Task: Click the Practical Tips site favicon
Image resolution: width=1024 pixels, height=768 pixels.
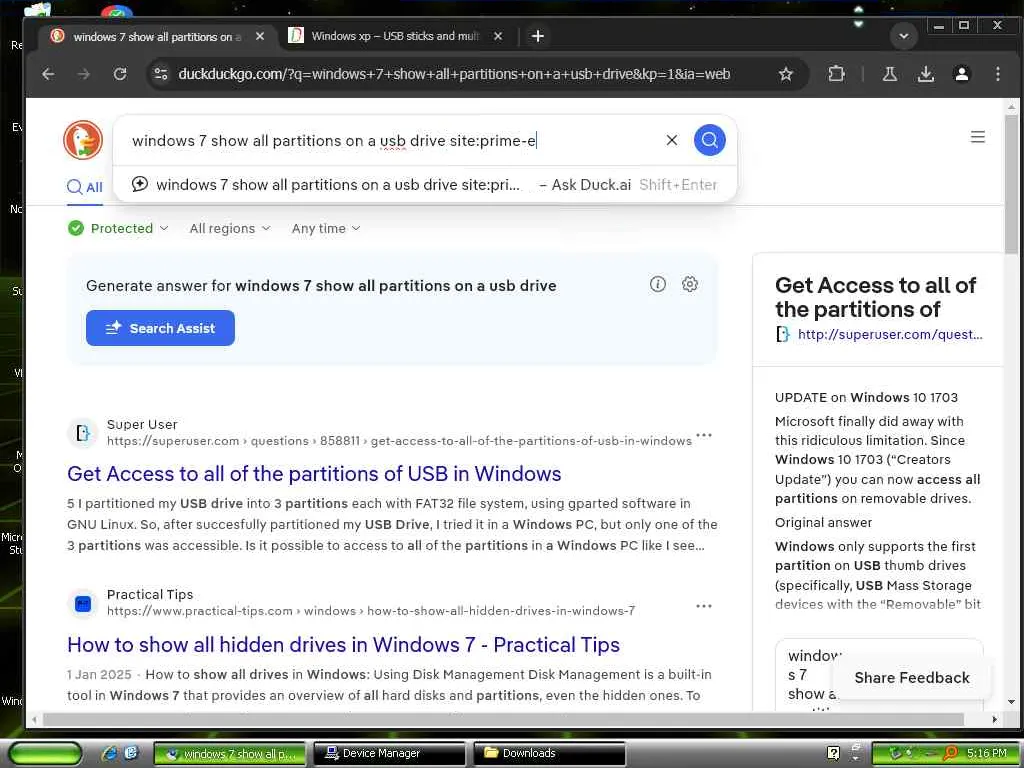Action: click(x=82, y=603)
